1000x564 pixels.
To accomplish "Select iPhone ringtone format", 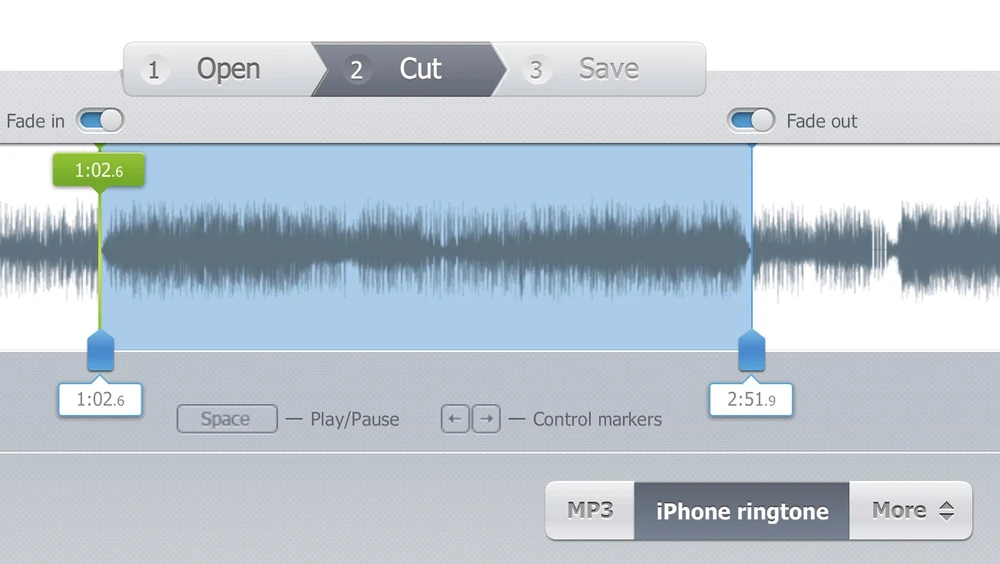I will (742, 510).
